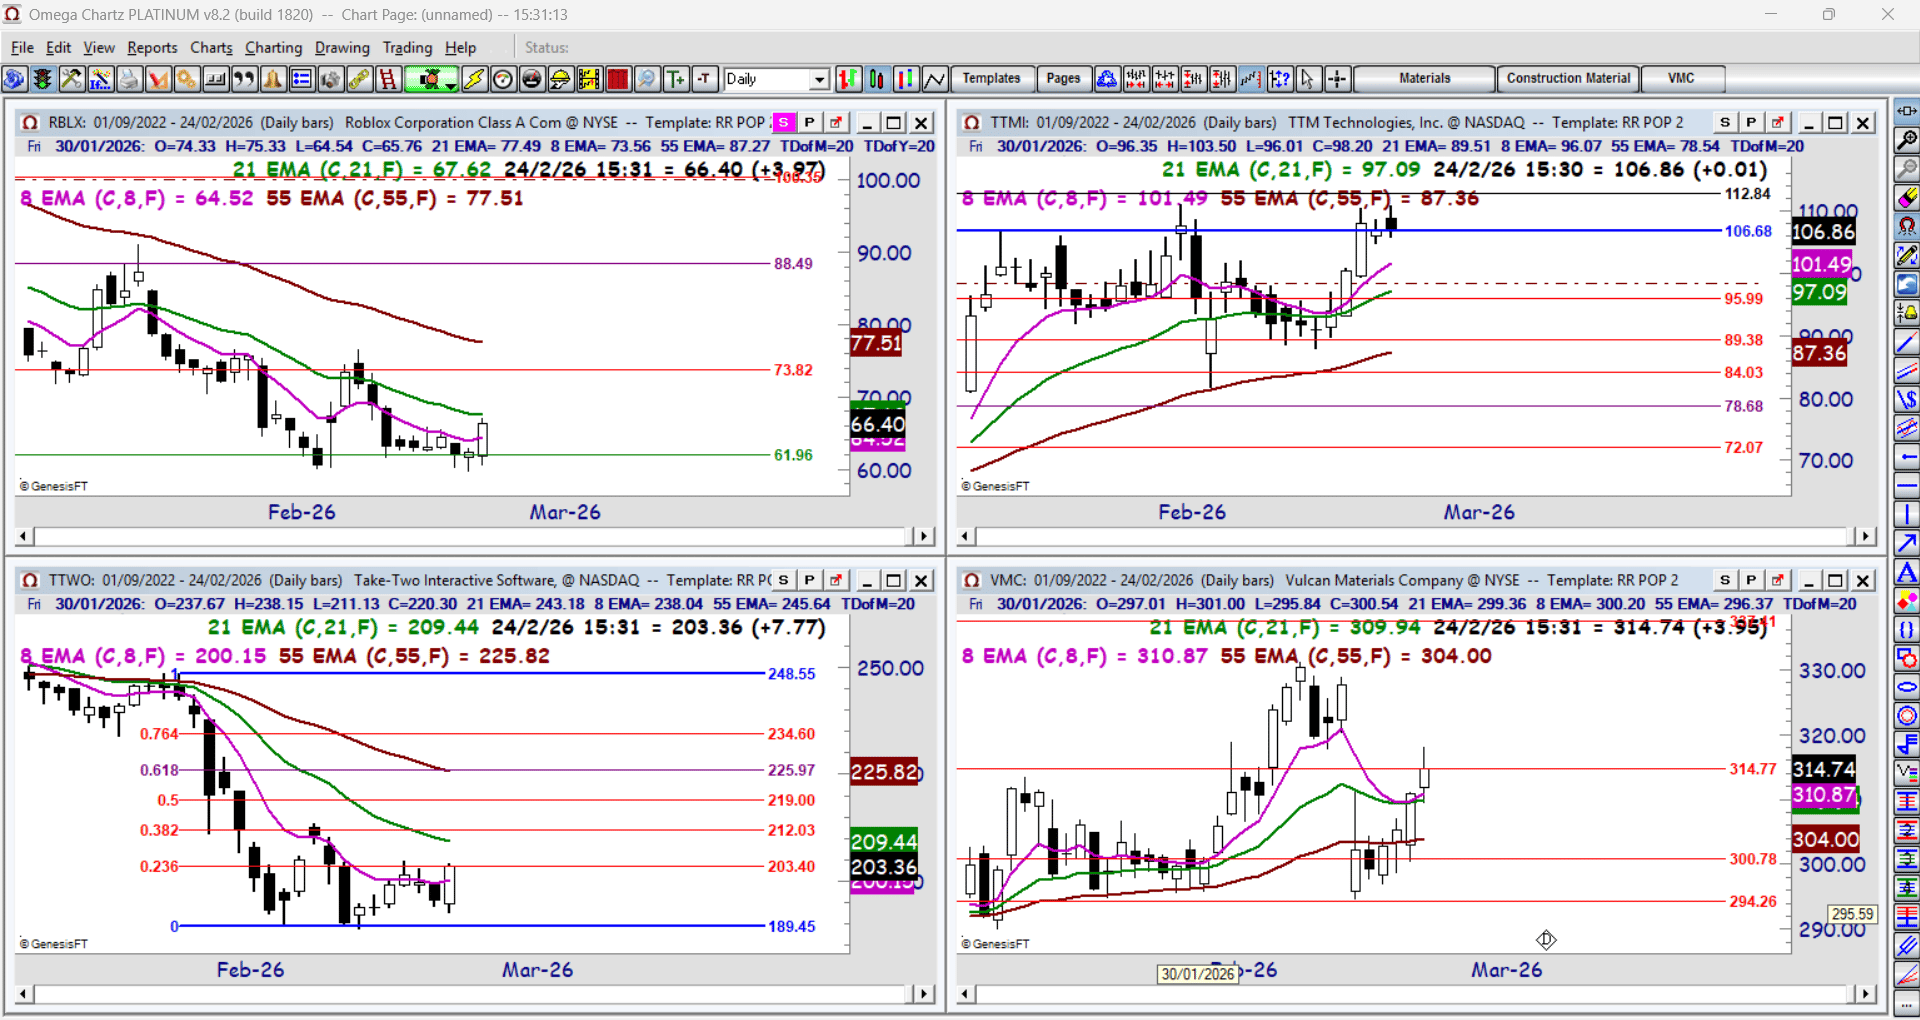Image resolution: width=1920 pixels, height=1020 pixels.
Task: Switch to line chart style icon
Action: (x=935, y=79)
